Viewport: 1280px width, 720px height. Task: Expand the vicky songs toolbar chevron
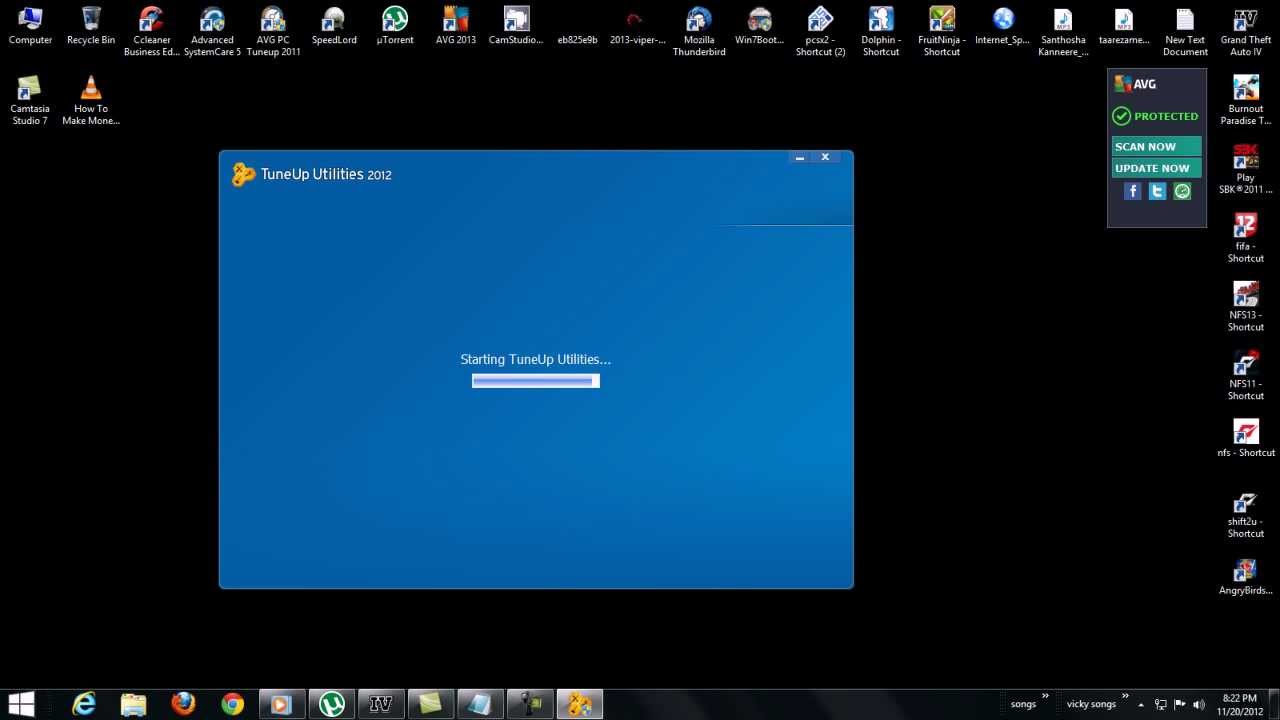click(1126, 697)
